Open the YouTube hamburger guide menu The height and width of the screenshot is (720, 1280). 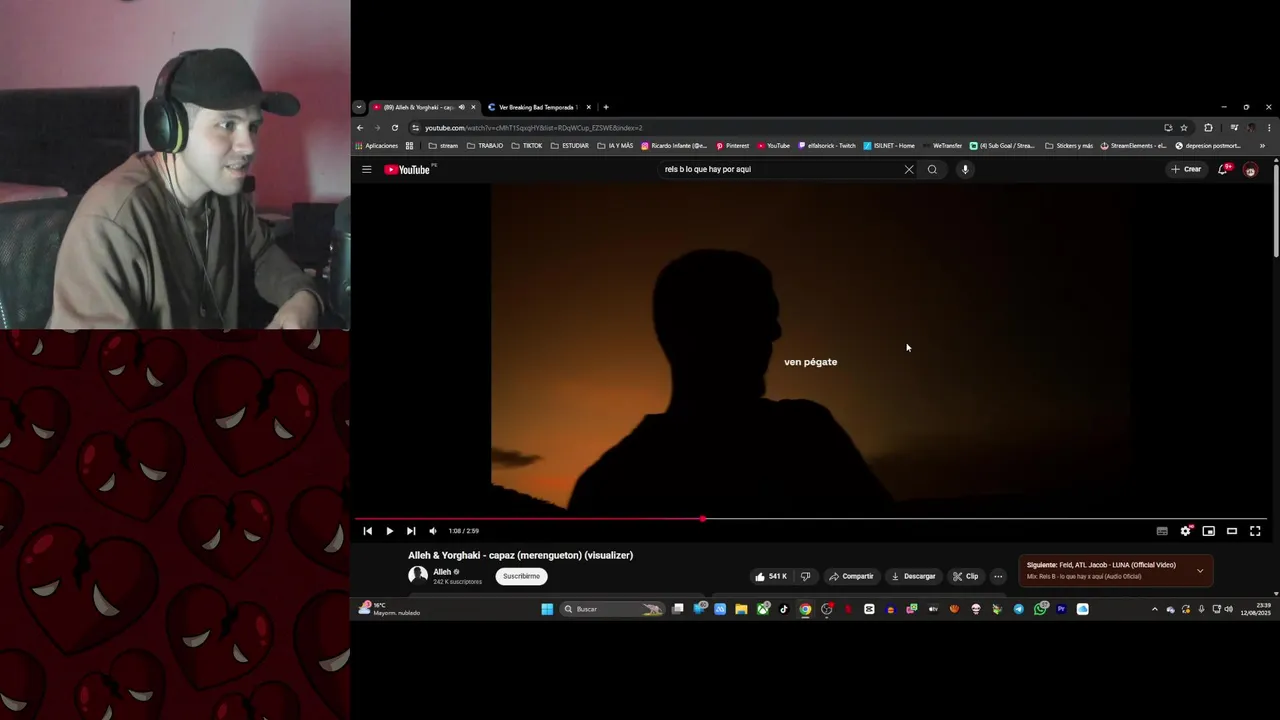pyautogui.click(x=367, y=169)
